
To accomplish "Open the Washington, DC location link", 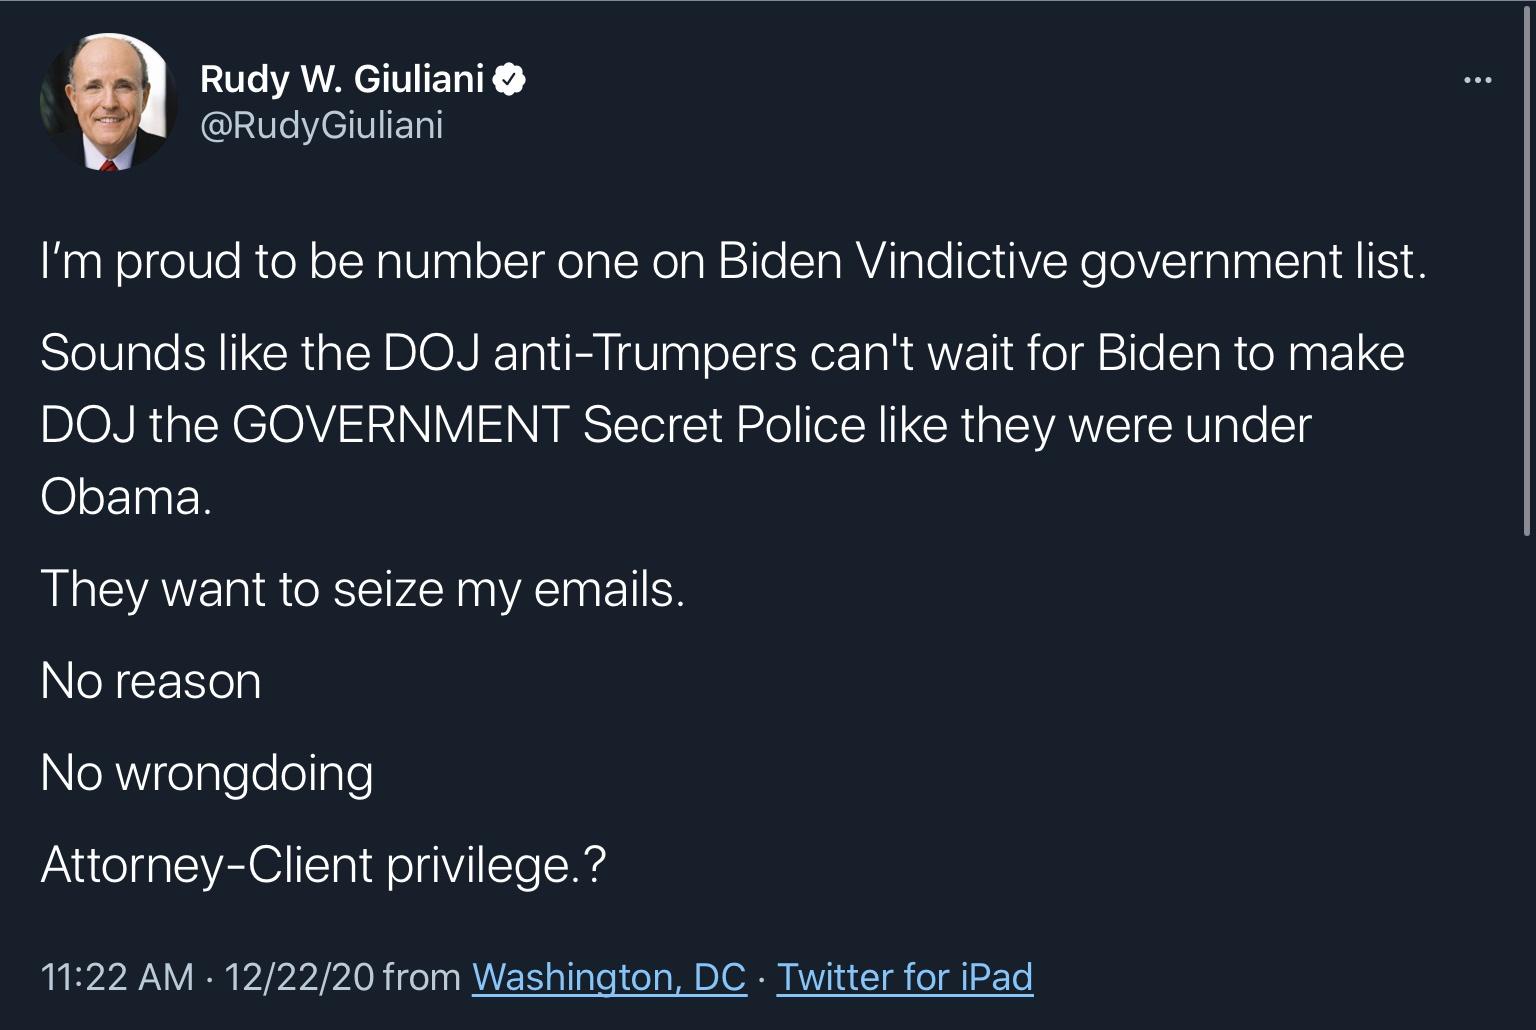I will click(x=608, y=978).
